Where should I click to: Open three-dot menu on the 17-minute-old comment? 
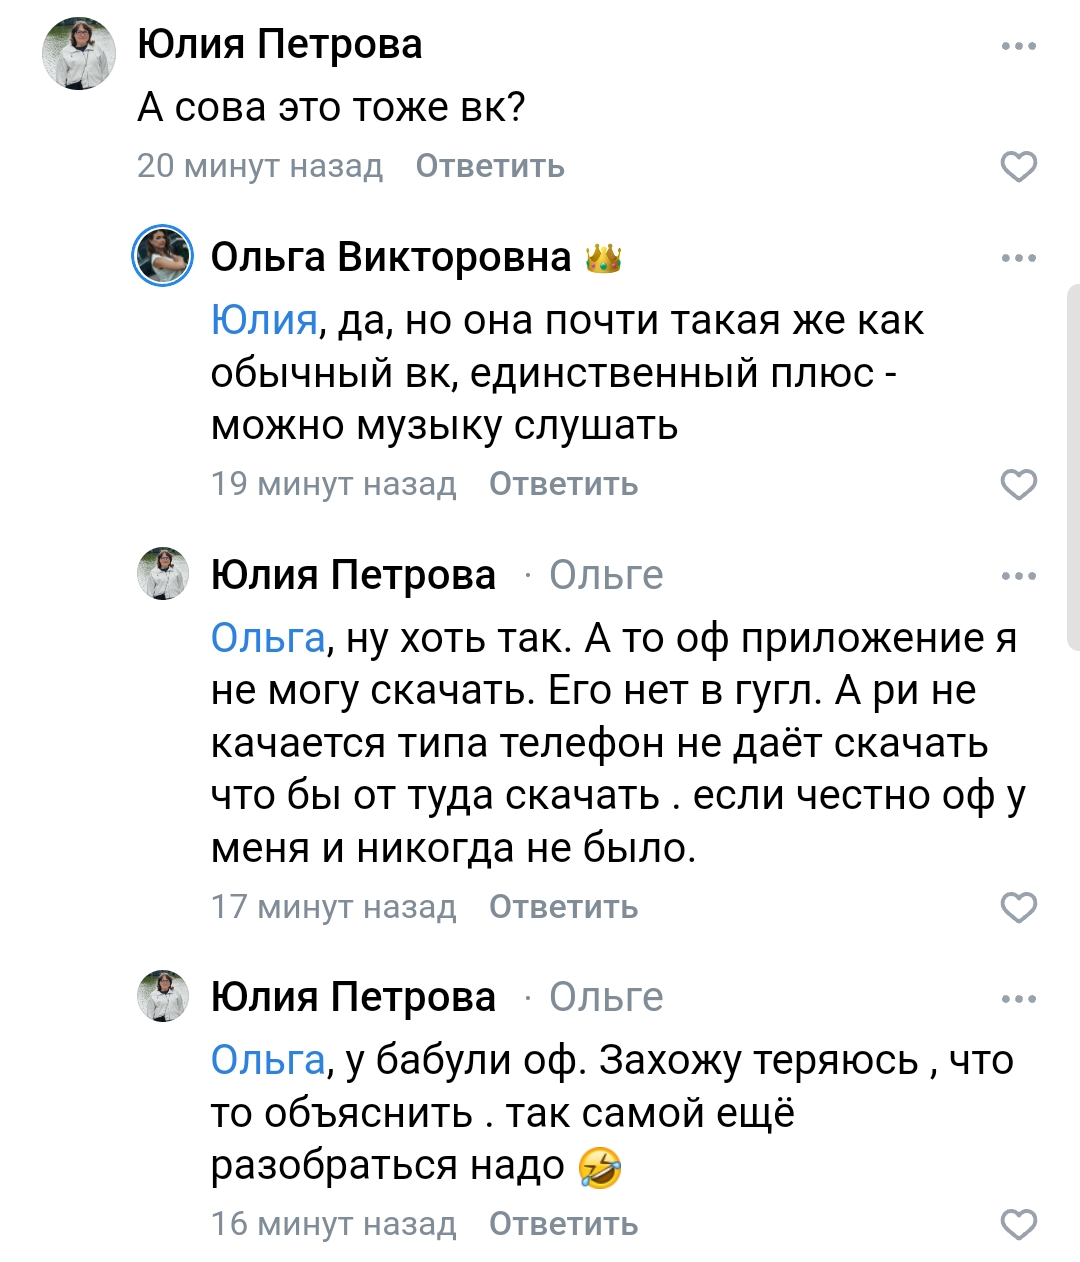(1018, 576)
